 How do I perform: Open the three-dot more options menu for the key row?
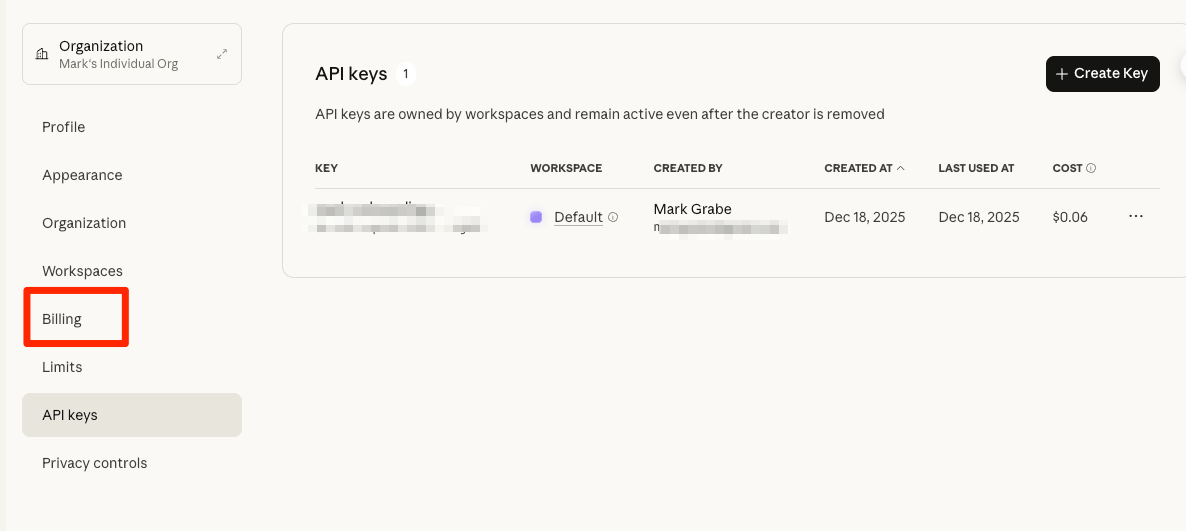[x=1135, y=216]
